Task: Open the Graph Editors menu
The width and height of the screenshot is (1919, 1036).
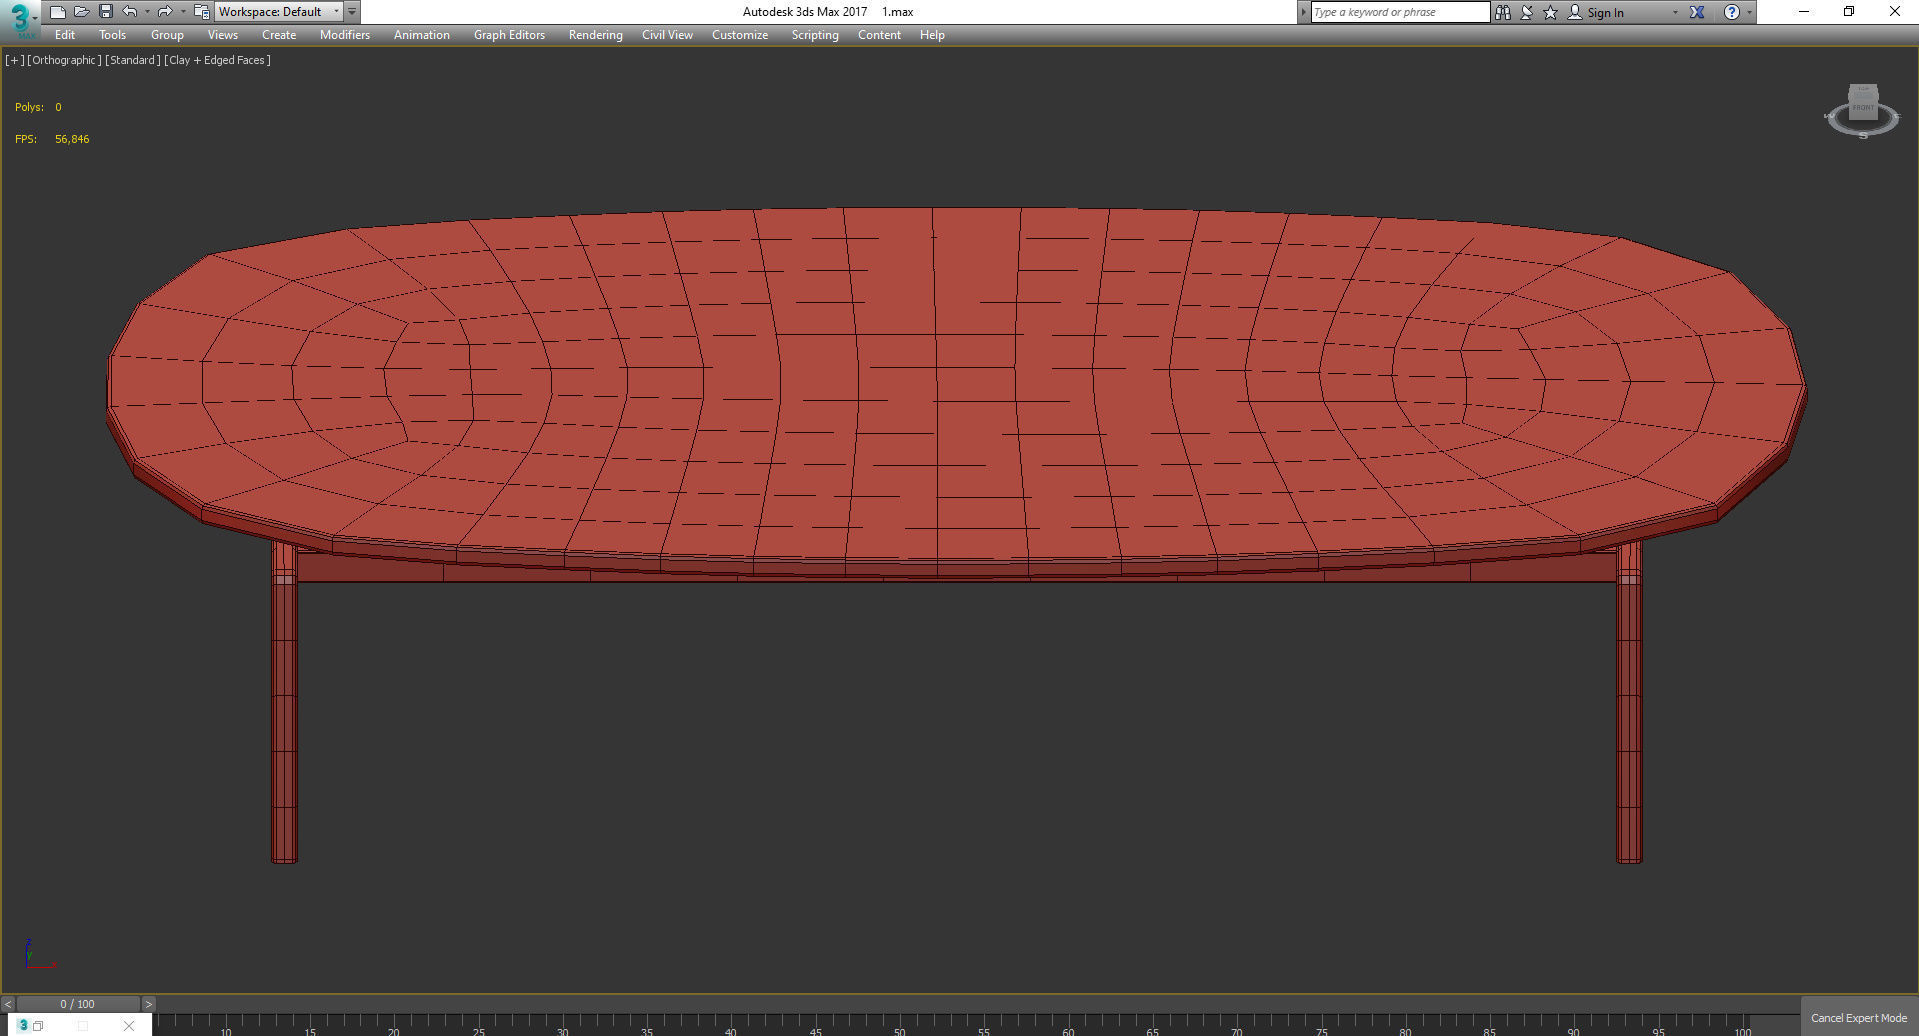Action: click(x=509, y=35)
